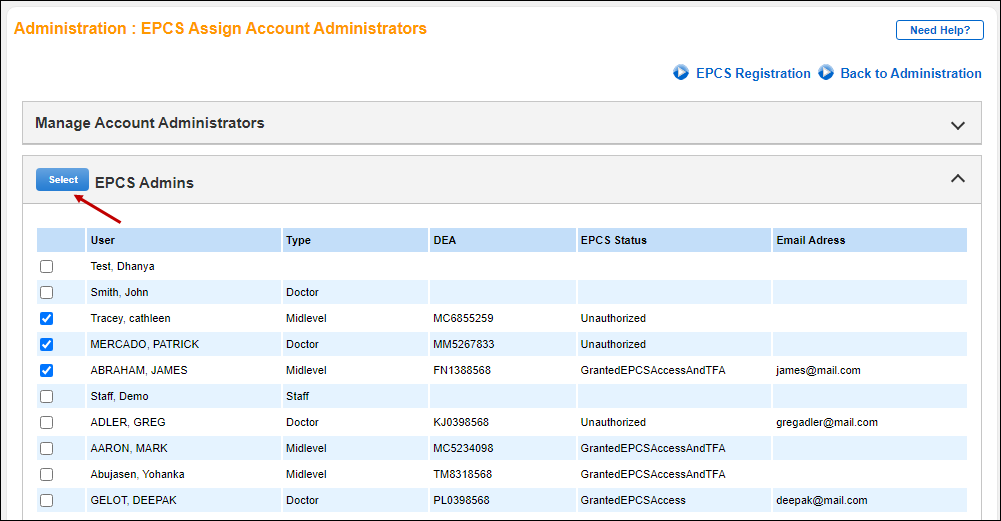Viewport: 1001px width, 521px height.
Task: Click the Unauthorized status for ADLER, GREG
Action: (x=613, y=423)
